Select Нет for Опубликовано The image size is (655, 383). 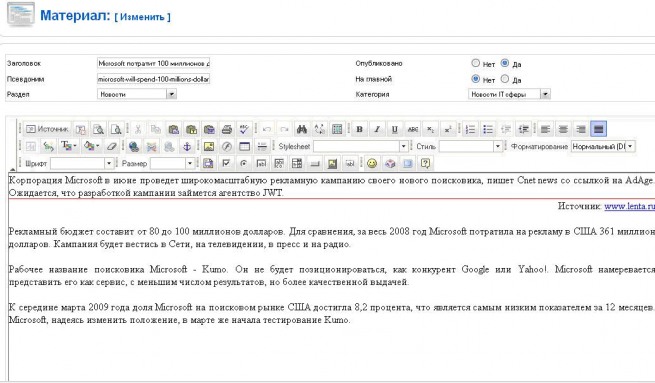click(475, 63)
